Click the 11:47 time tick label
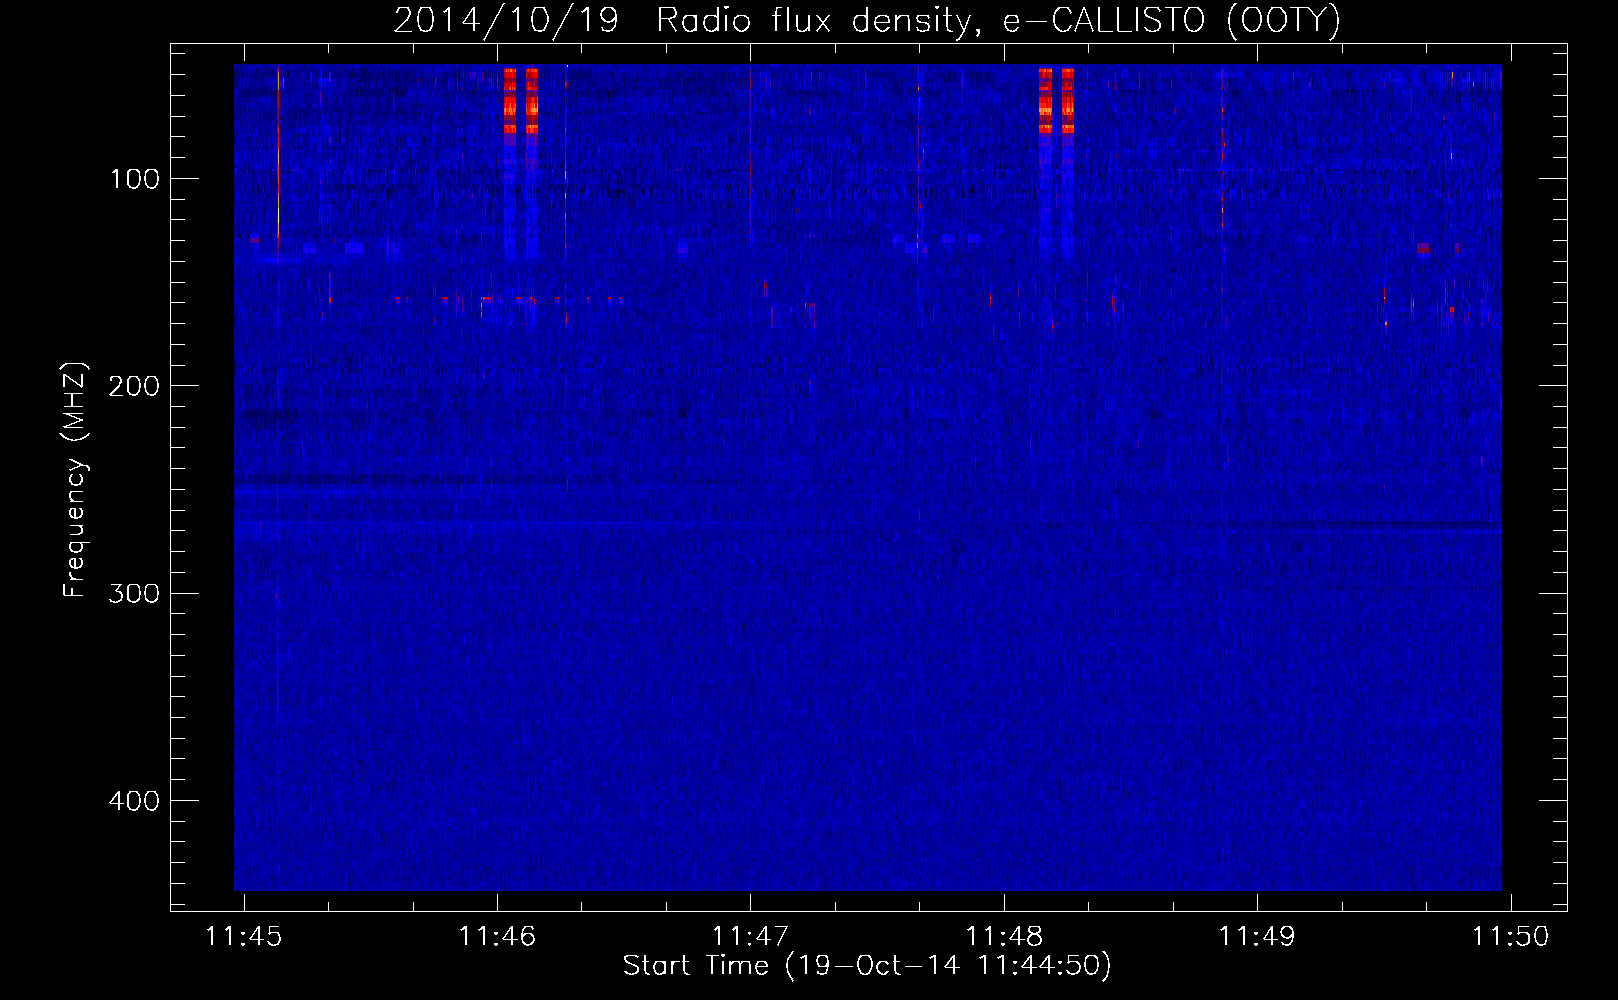This screenshot has height=1000, width=1618. (x=750, y=936)
